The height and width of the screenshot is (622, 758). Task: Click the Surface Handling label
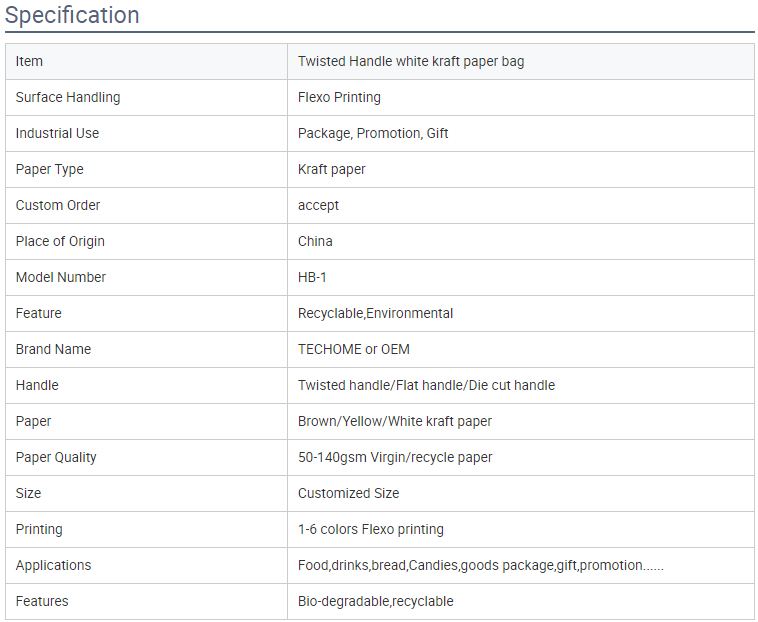(68, 97)
